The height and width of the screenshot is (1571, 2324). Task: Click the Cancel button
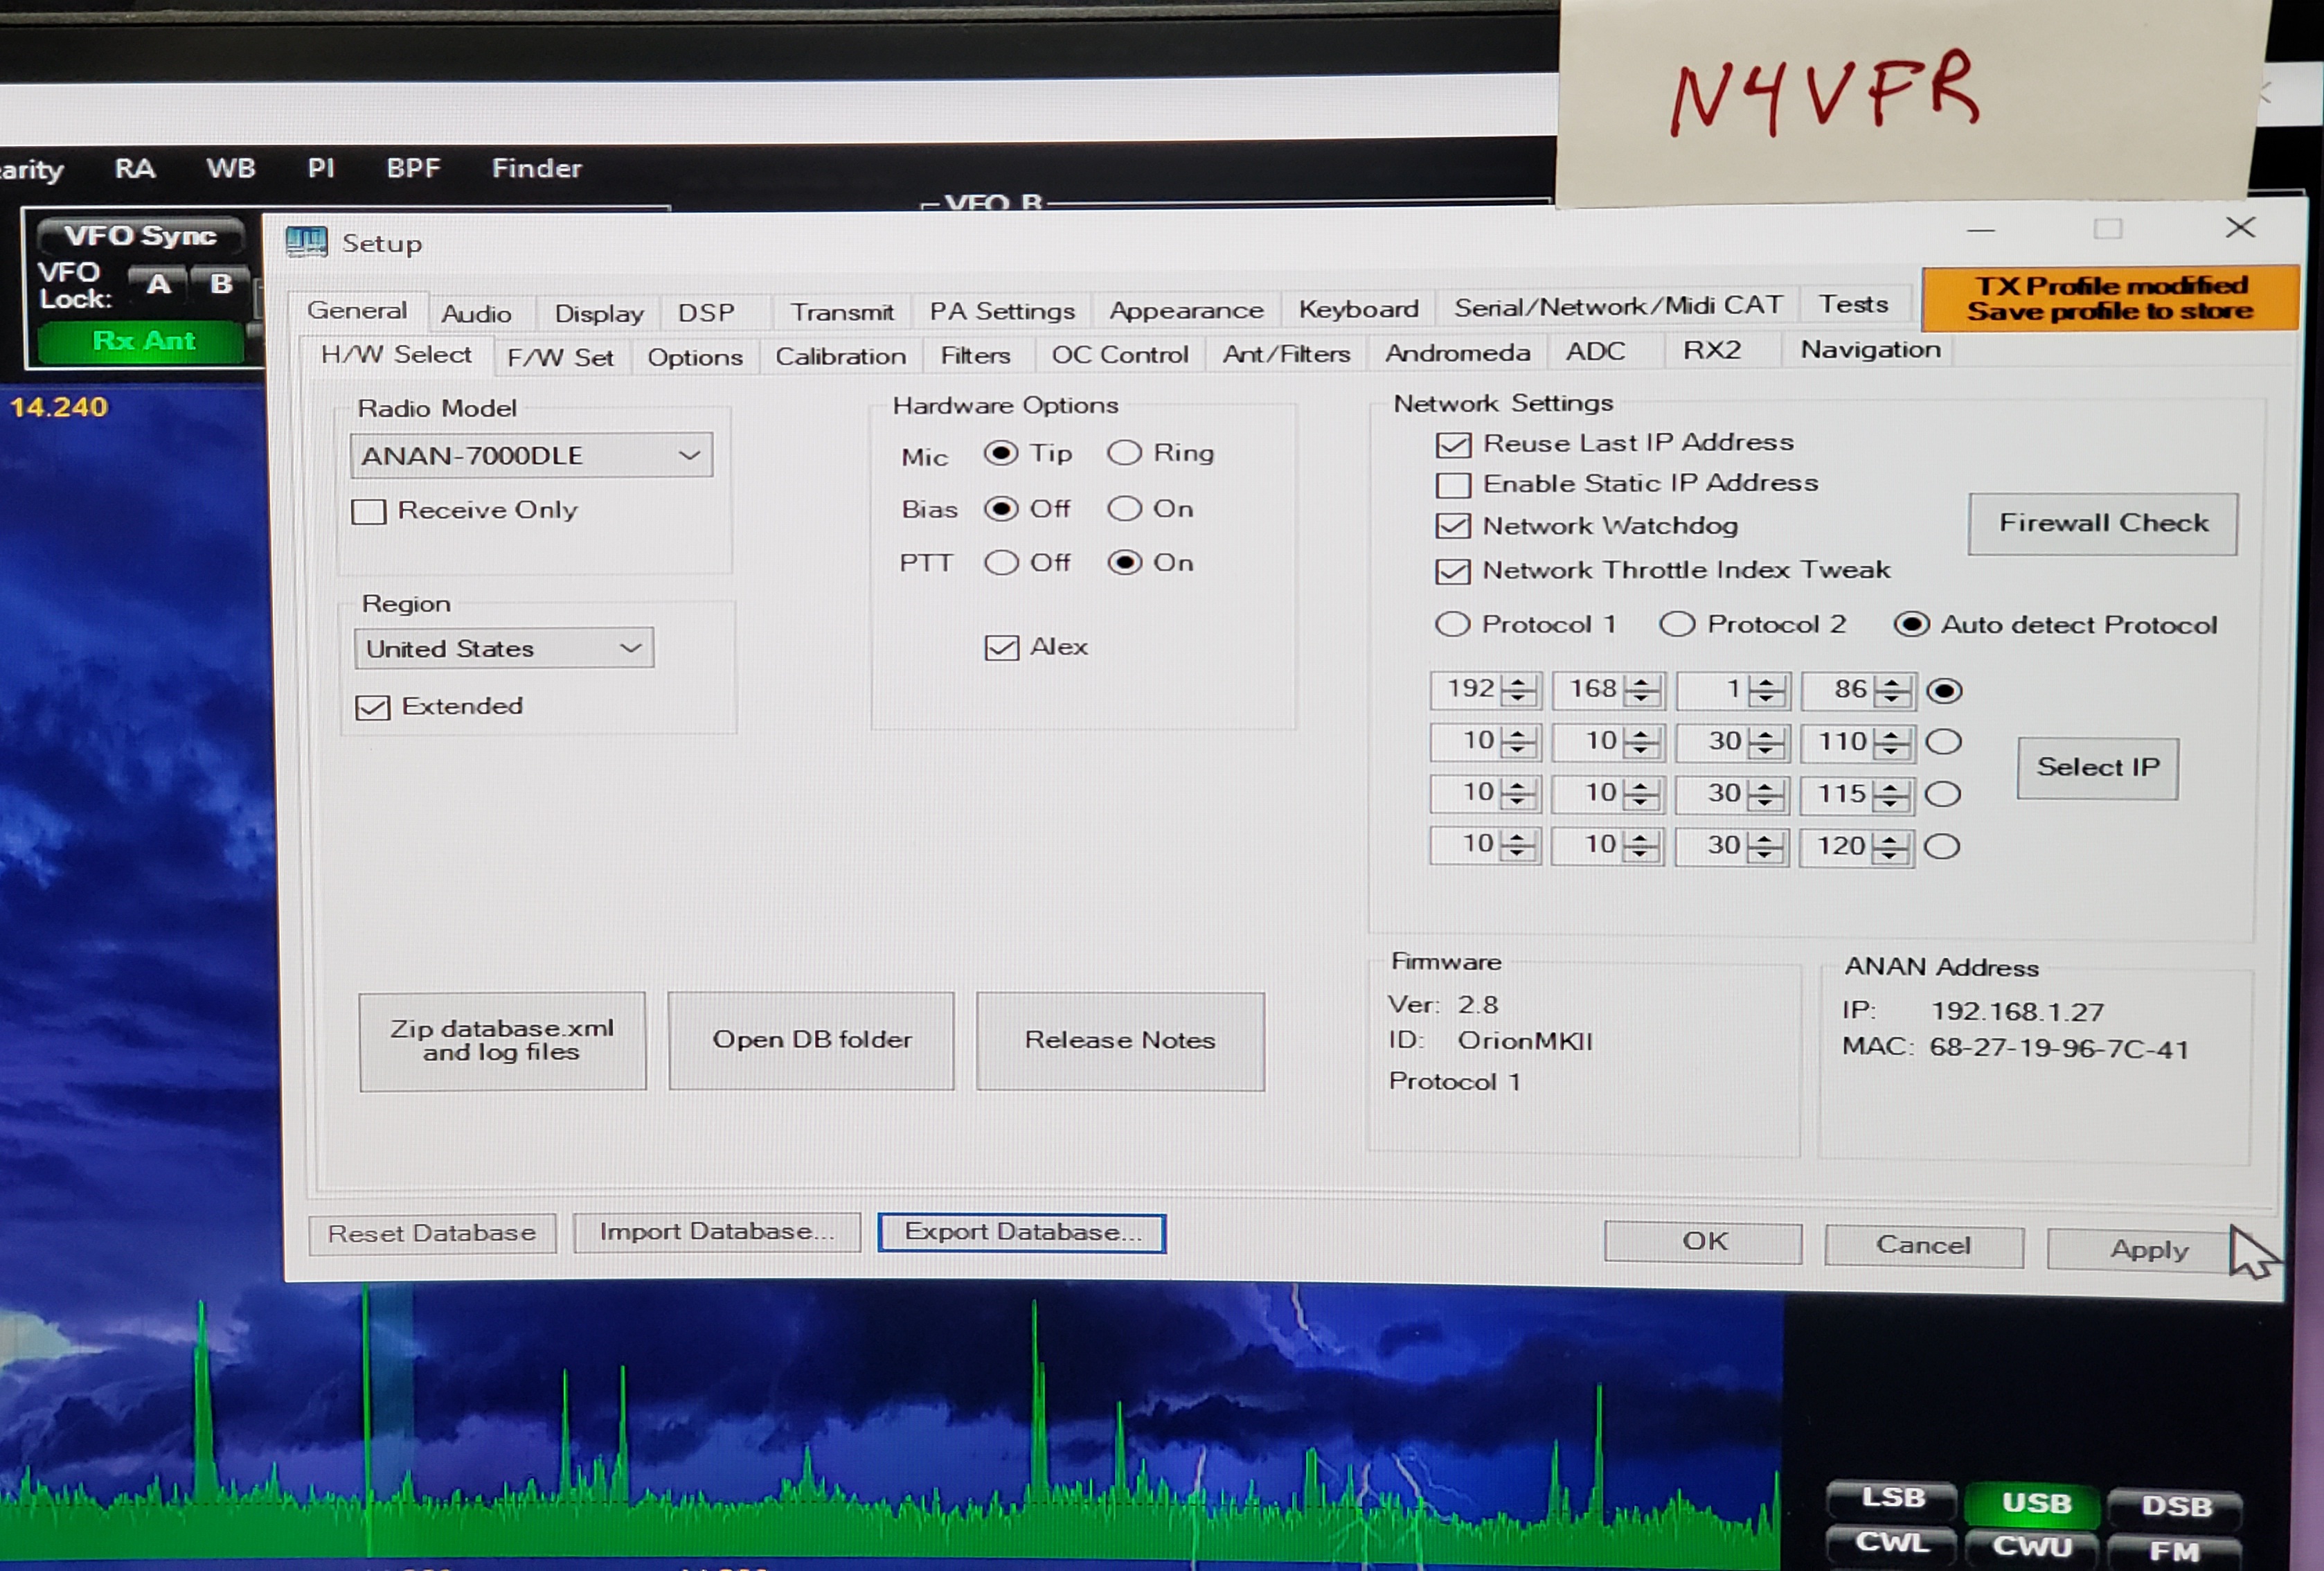pyautogui.click(x=1924, y=1246)
